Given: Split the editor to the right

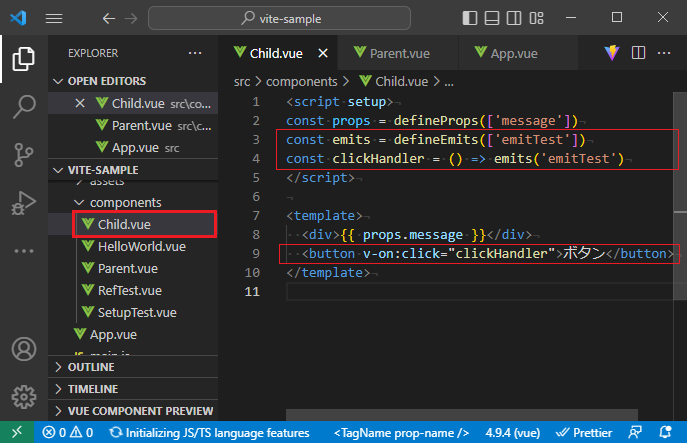Looking at the screenshot, I should pos(638,53).
